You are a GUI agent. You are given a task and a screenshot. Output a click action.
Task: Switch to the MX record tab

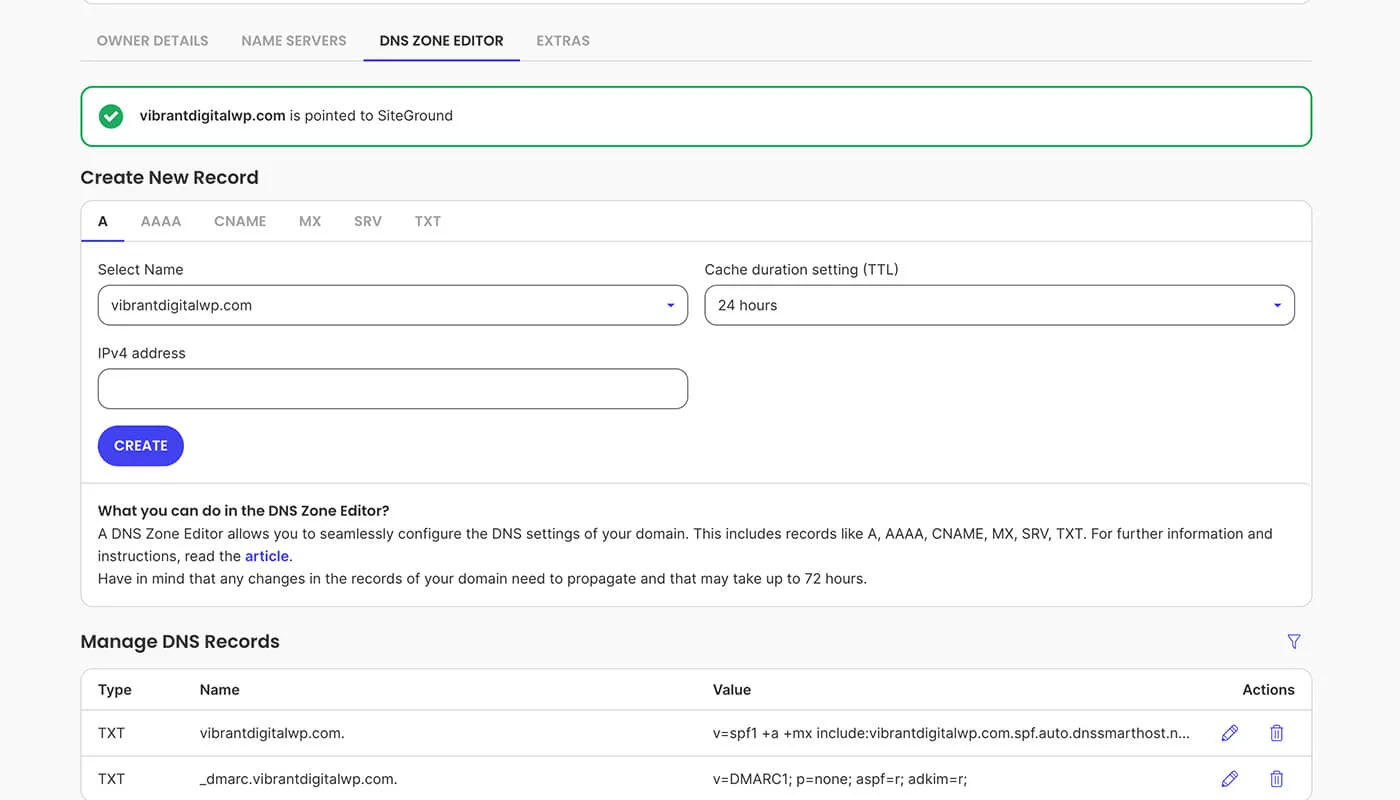click(310, 221)
